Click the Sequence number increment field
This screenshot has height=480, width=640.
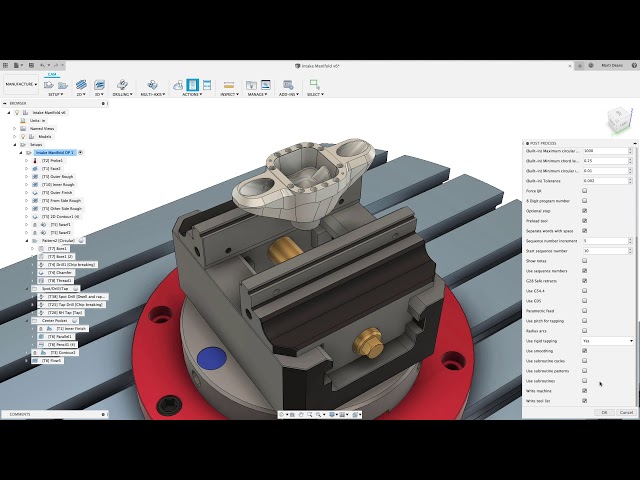coord(607,241)
